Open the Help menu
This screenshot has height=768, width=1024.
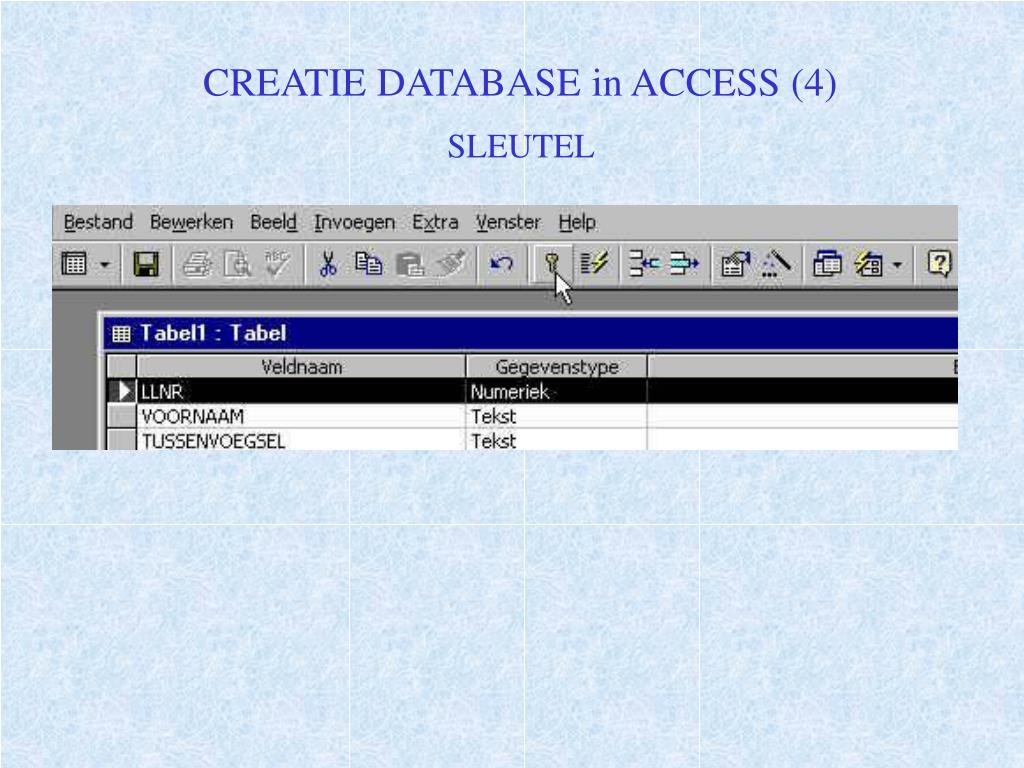tap(577, 222)
